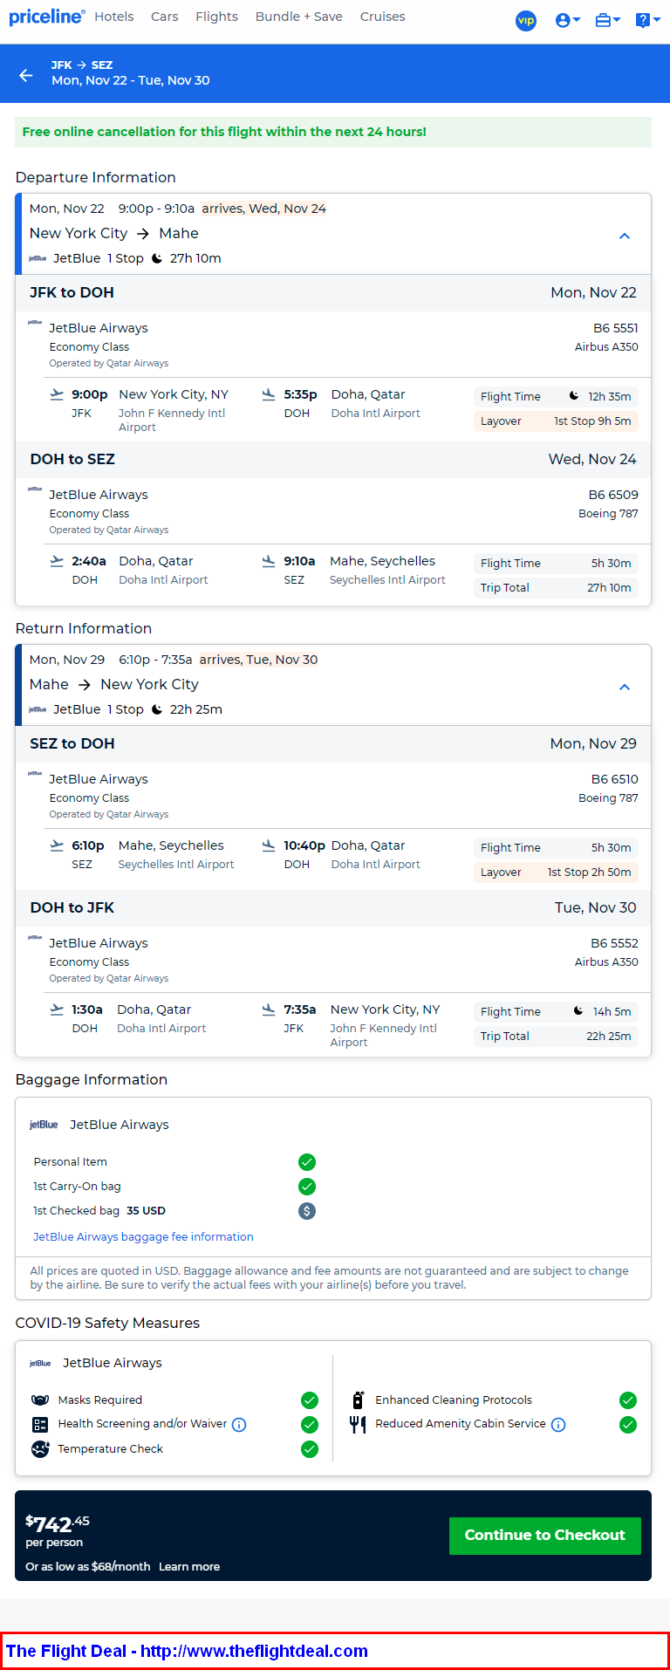Image resolution: width=670 pixels, height=1670 pixels.
Task: Click the green check for Personal Item
Action: pos(307,1162)
